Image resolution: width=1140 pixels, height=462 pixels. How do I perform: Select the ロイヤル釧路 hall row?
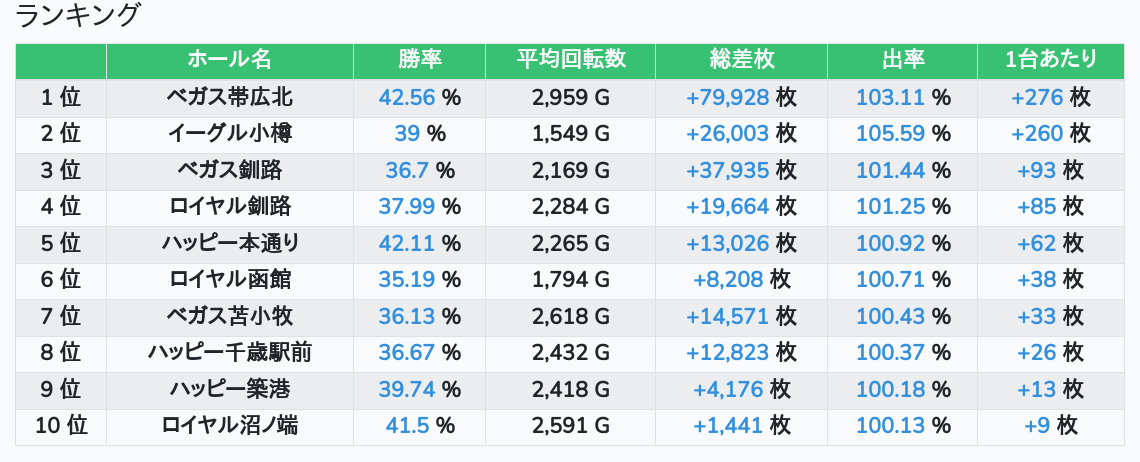(x=230, y=207)
